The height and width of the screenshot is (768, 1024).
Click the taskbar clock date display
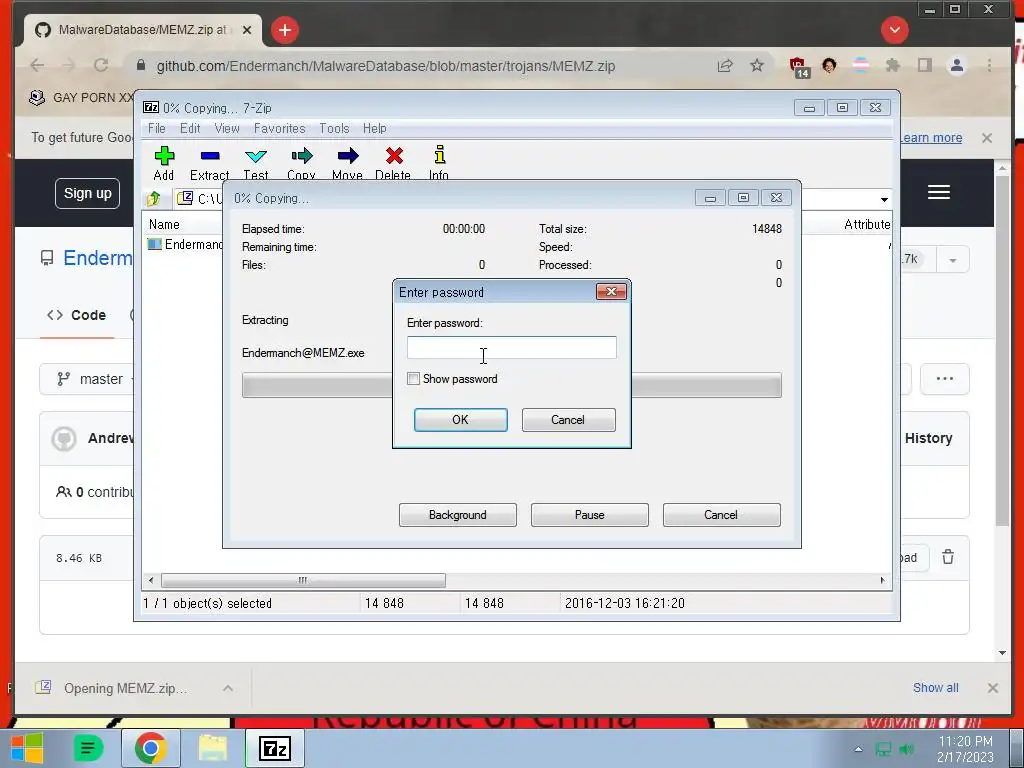tap(965, 749)
